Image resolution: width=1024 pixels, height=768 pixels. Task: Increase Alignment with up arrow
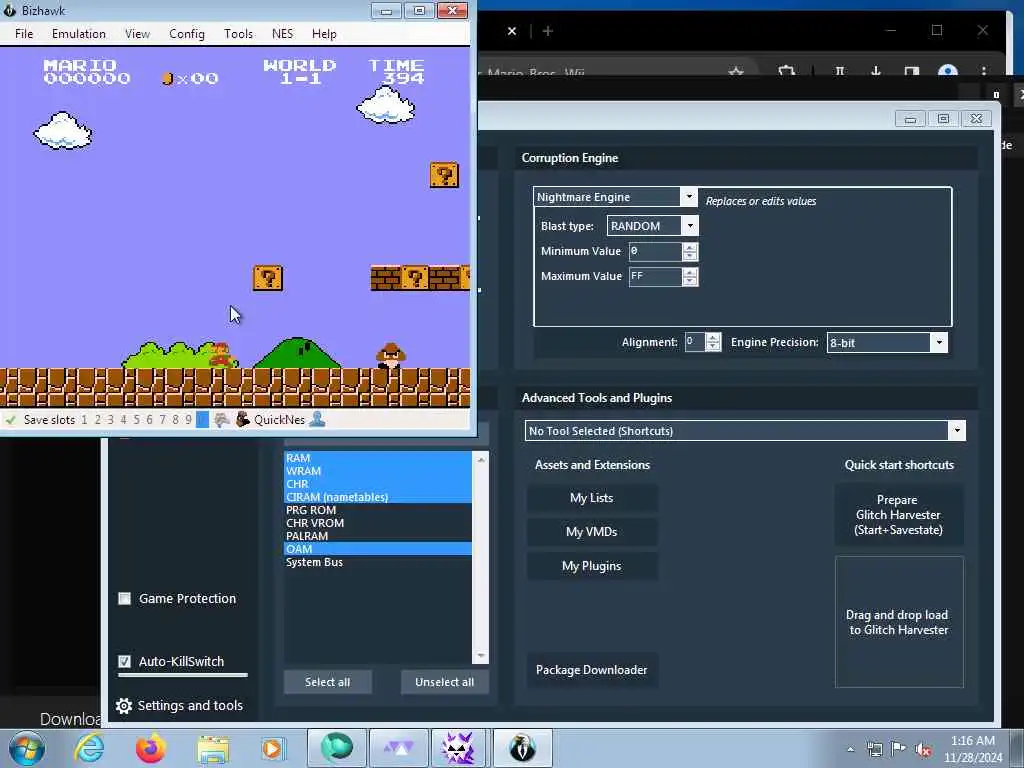click(714, 338)
